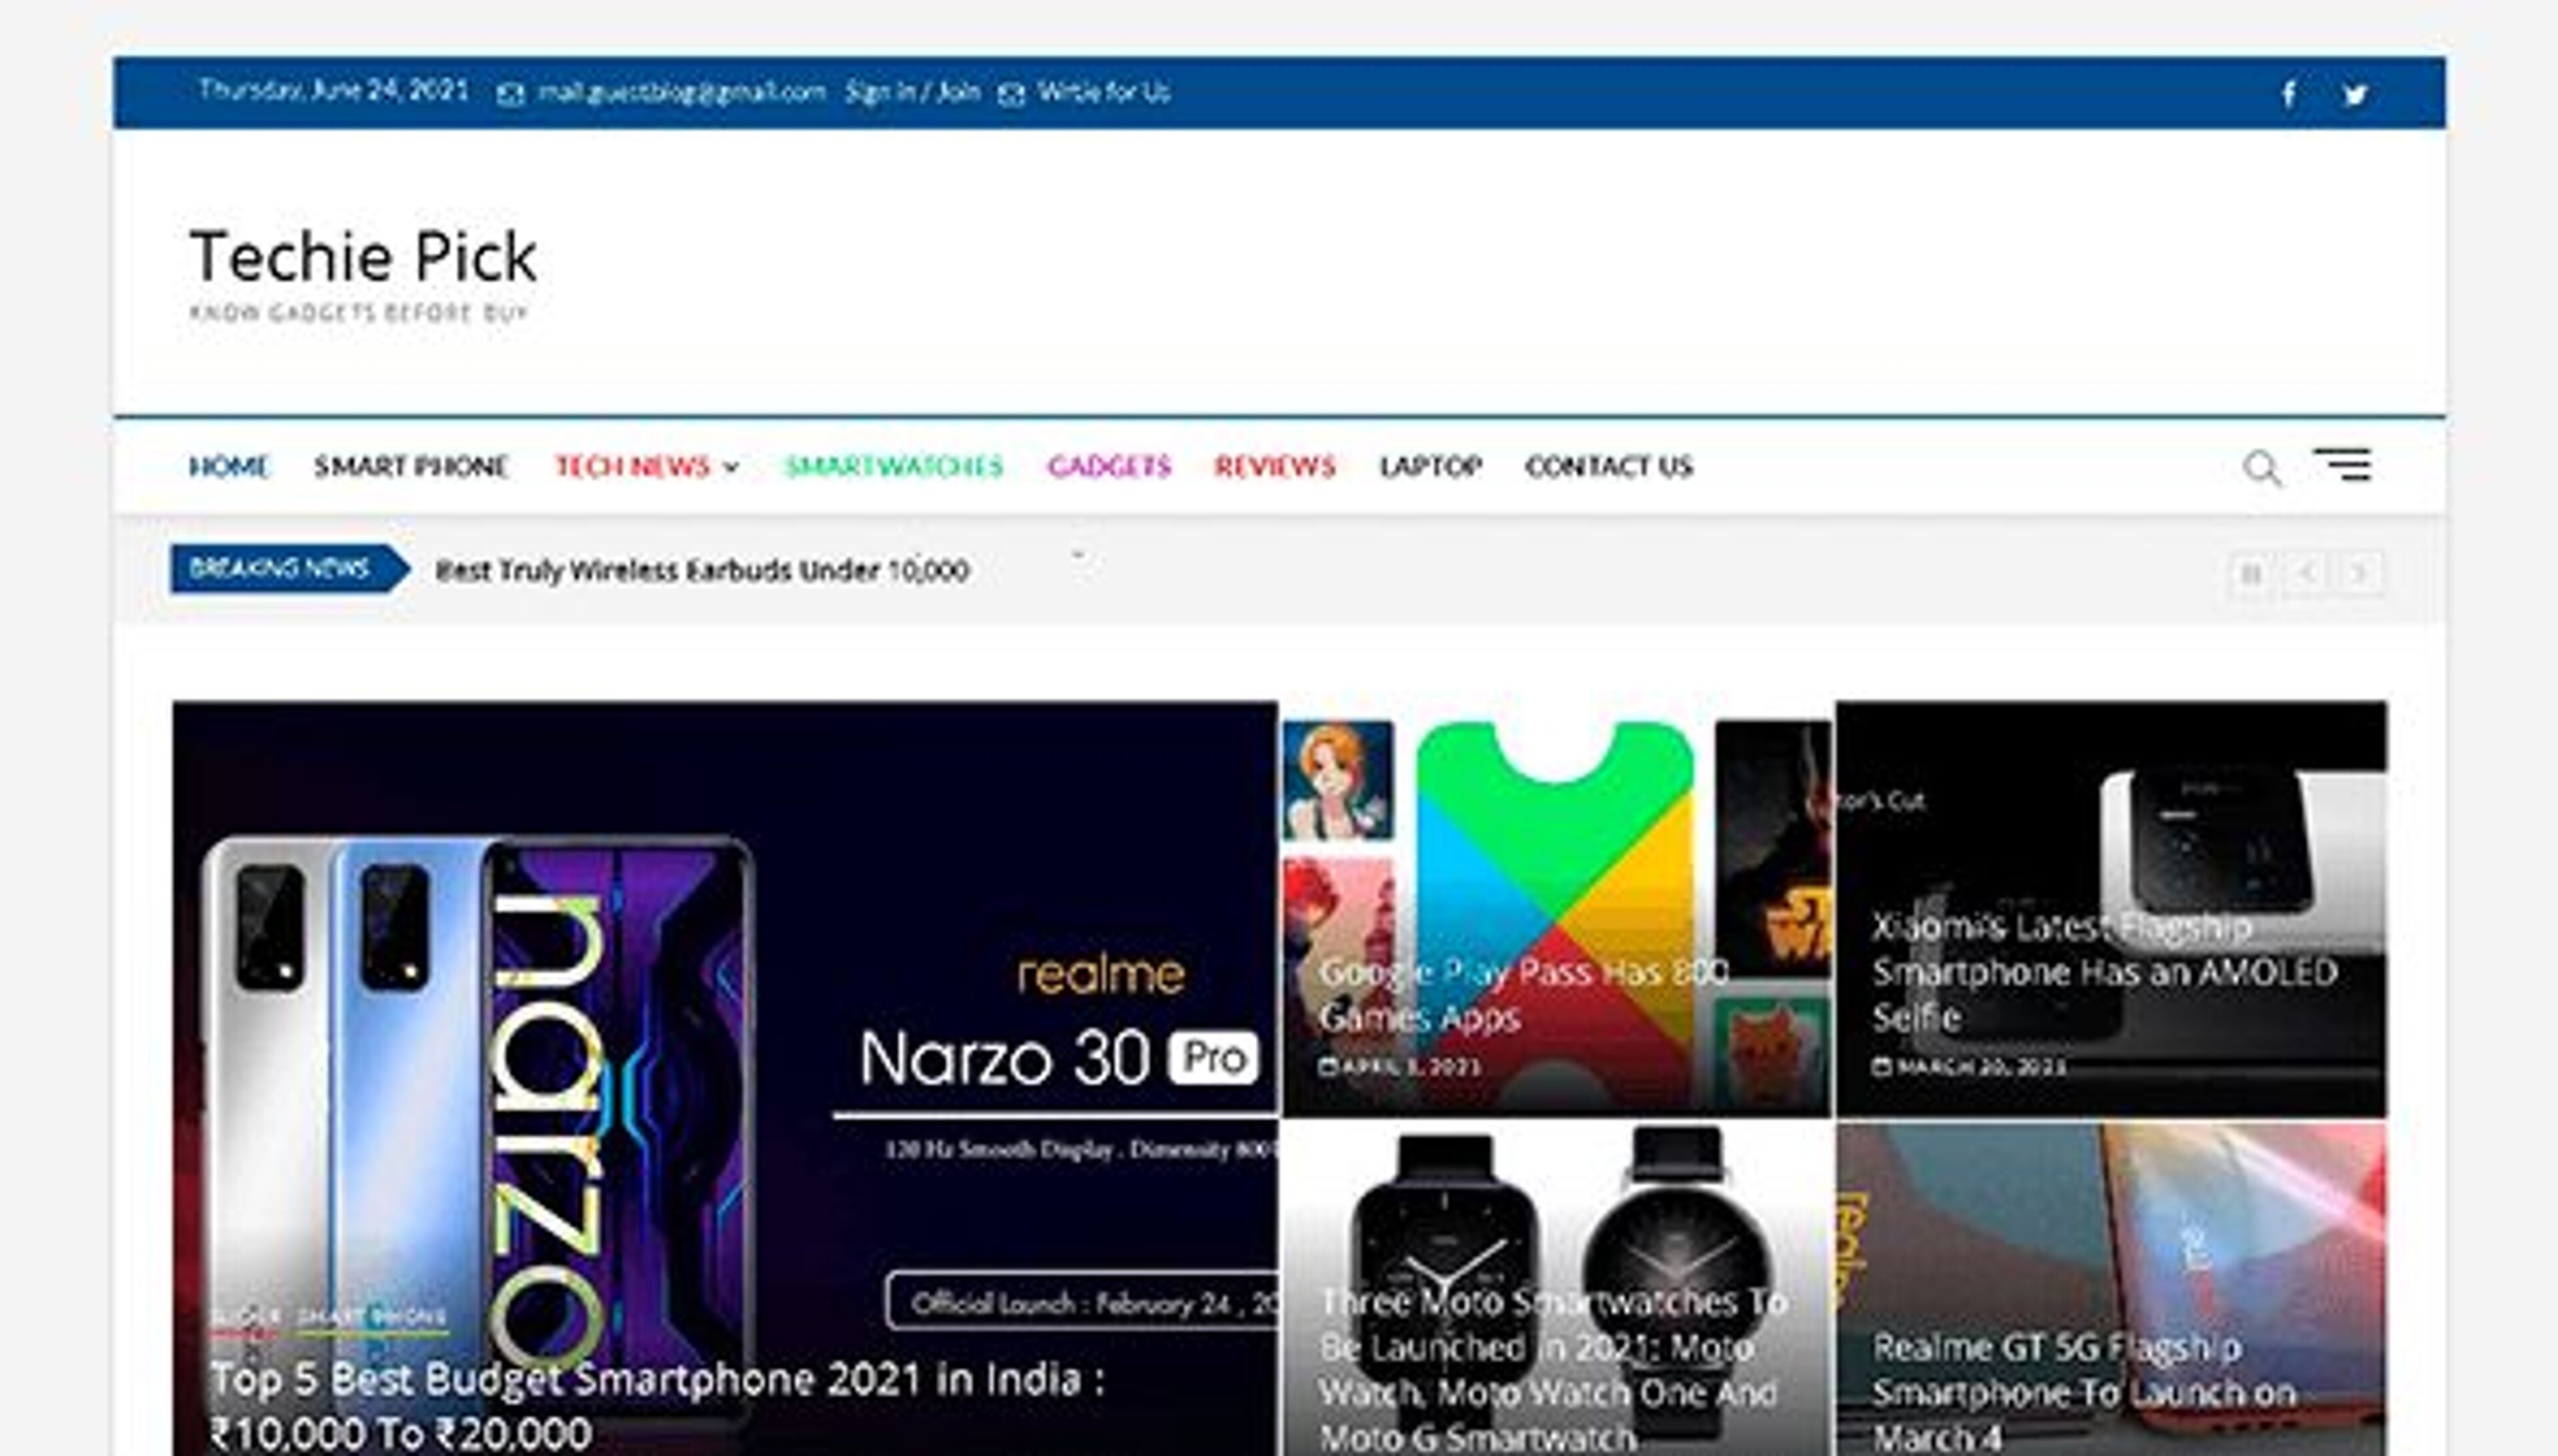Advance the ticker with the next arrow

tap(2361, 573)
